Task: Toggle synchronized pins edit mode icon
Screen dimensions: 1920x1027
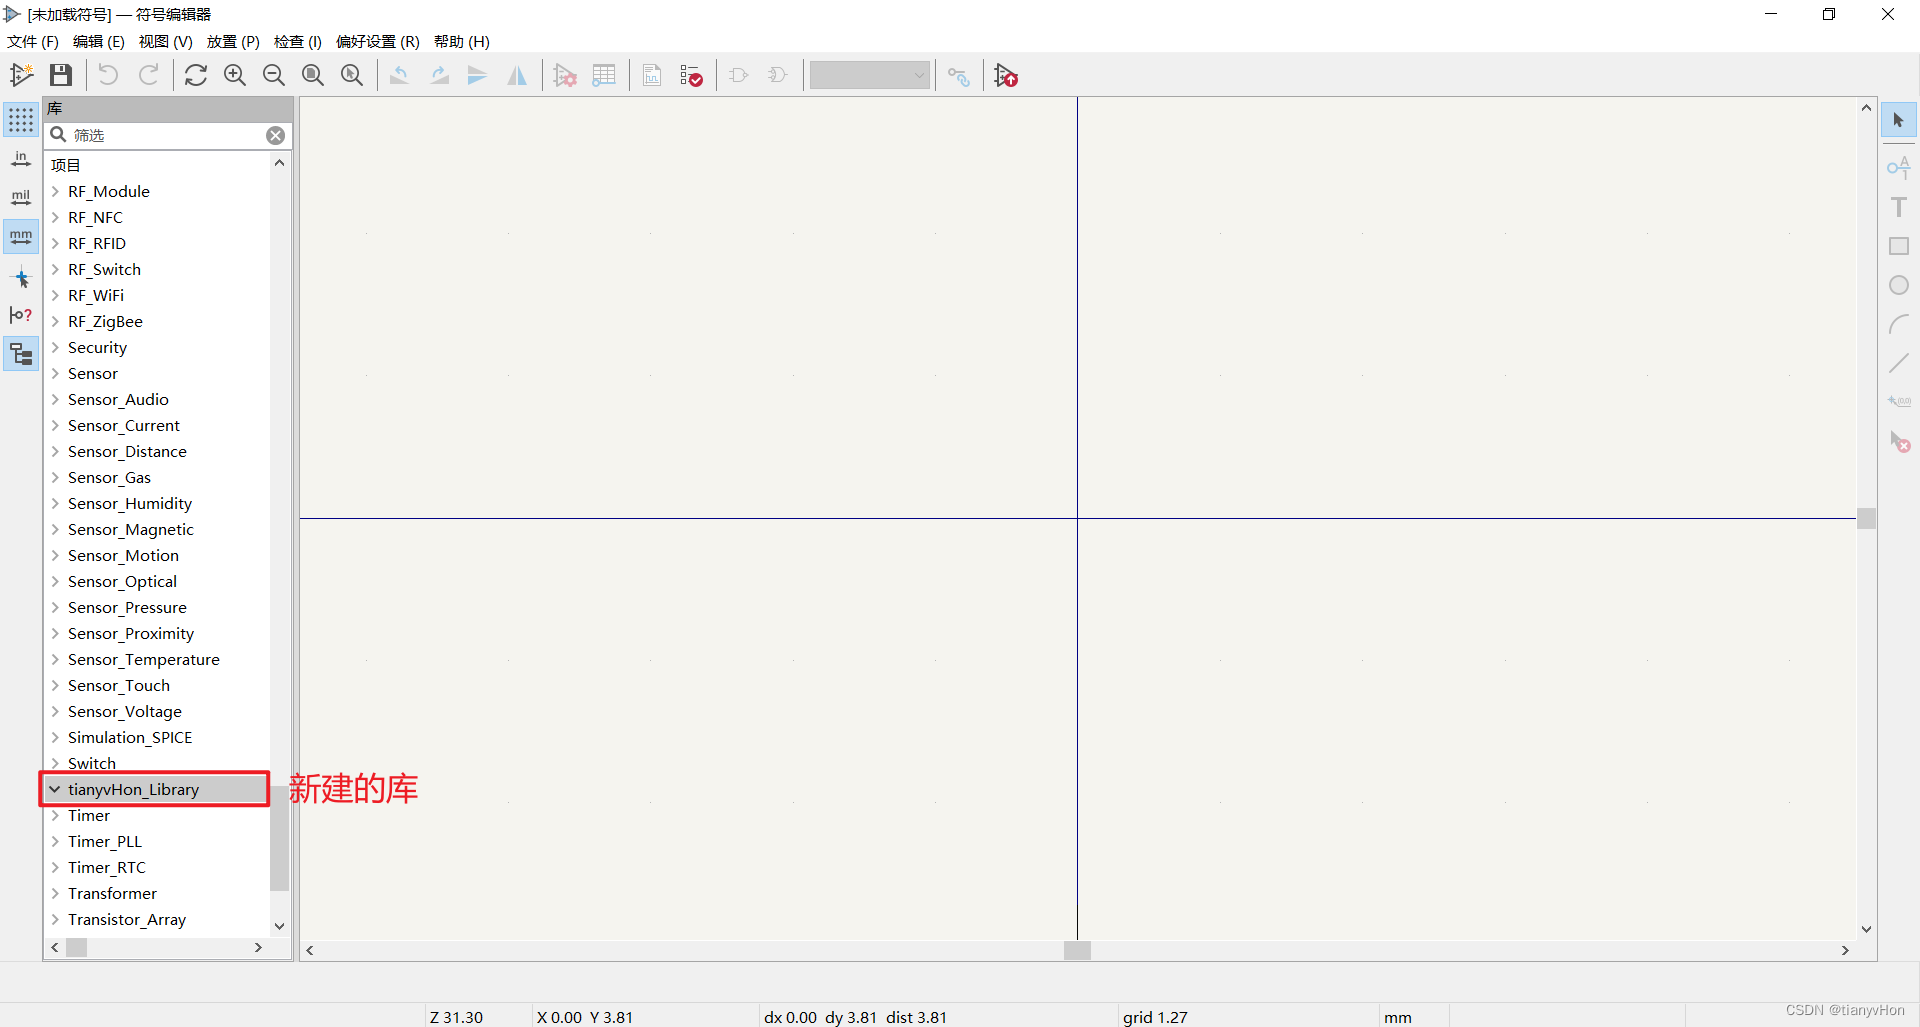Action: 959,75
